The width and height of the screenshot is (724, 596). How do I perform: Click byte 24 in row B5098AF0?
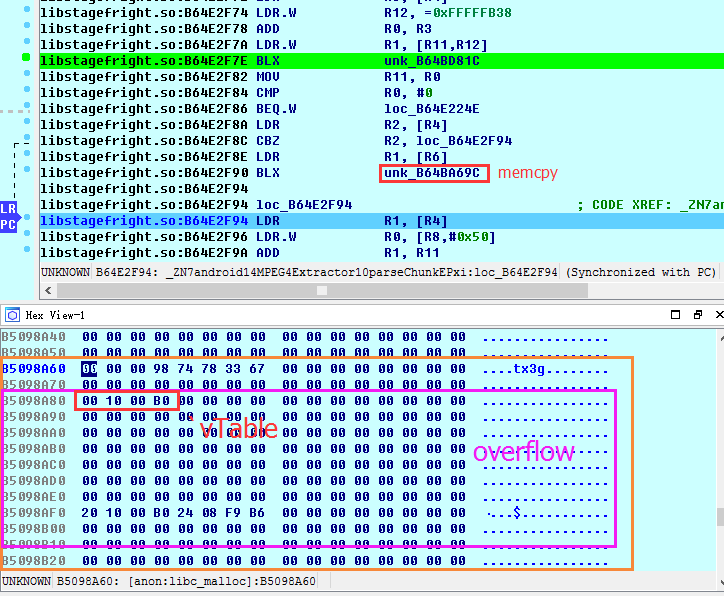click(x=185, y=513)
